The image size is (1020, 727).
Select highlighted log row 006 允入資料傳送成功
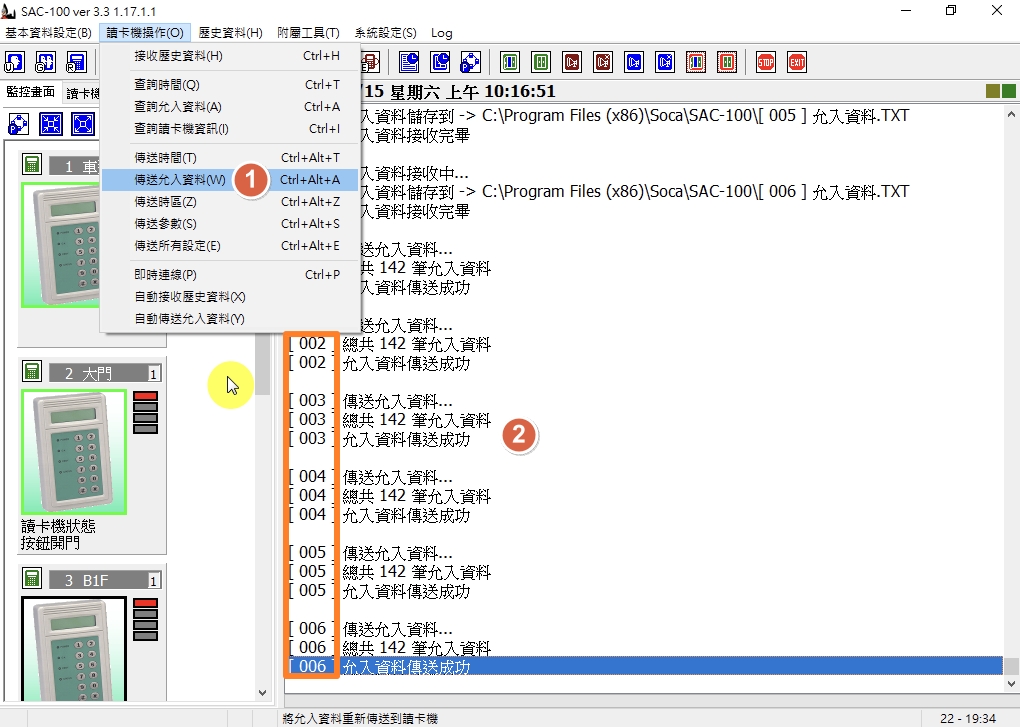(x=645, y=666)
